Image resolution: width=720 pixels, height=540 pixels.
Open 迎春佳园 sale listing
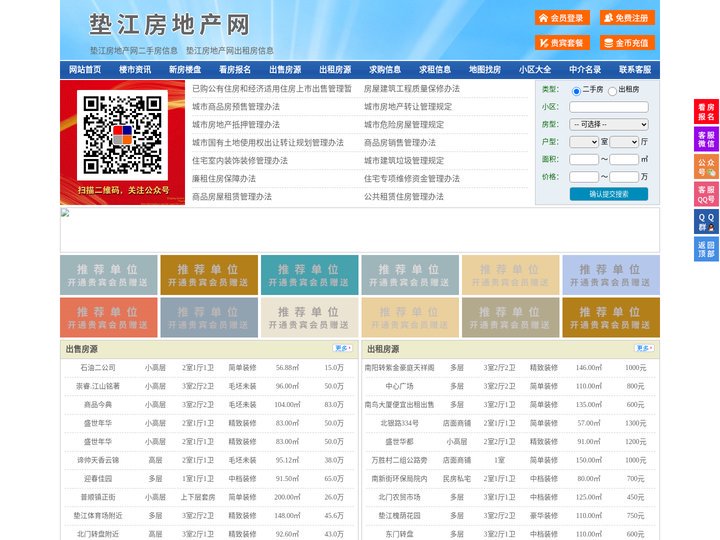(98, 478)
